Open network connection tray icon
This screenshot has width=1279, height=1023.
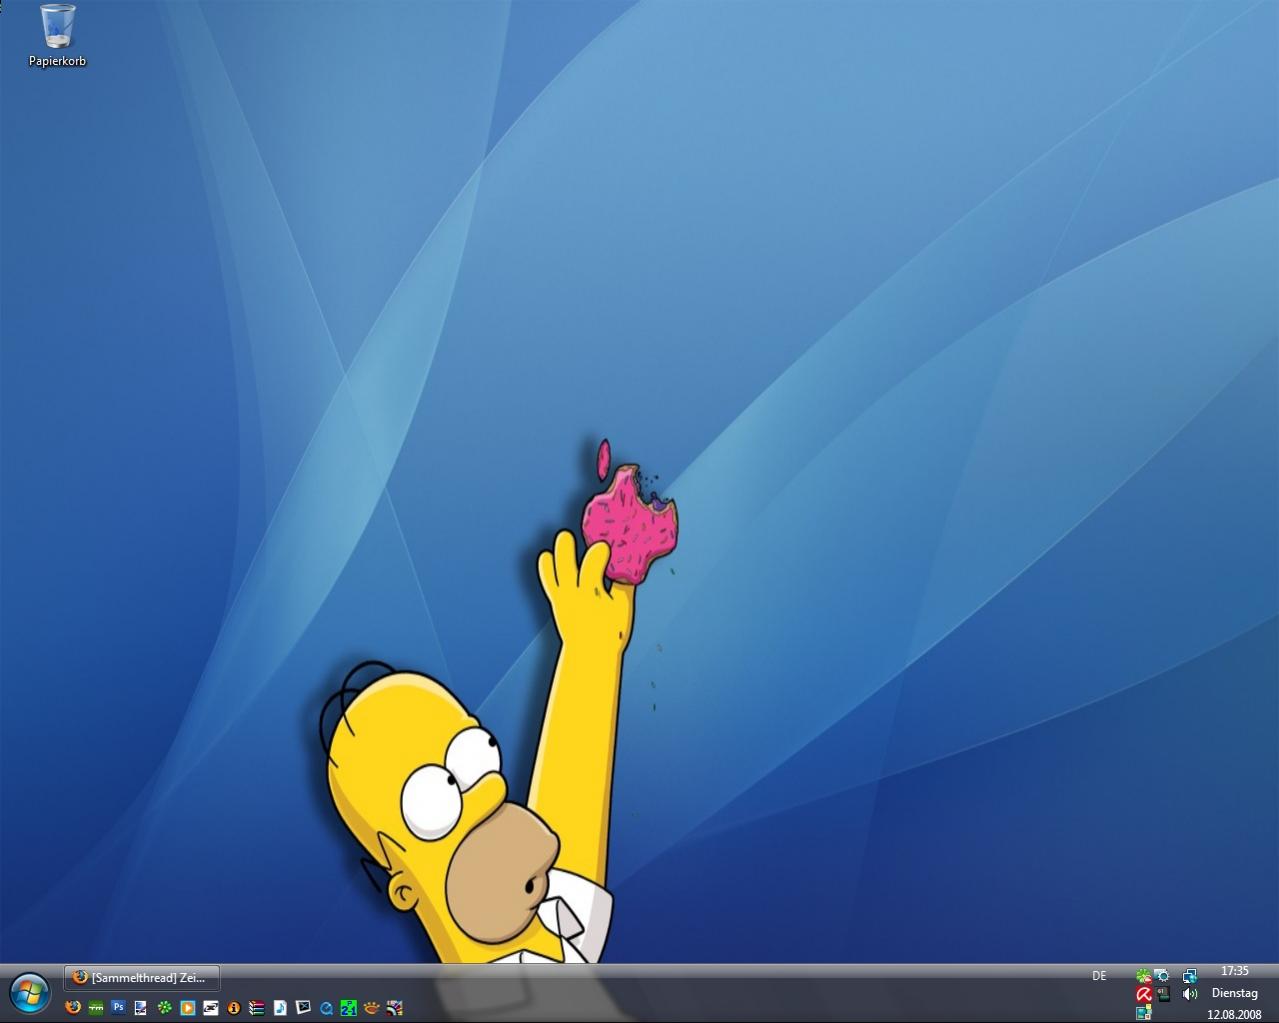click(1190, 975)
